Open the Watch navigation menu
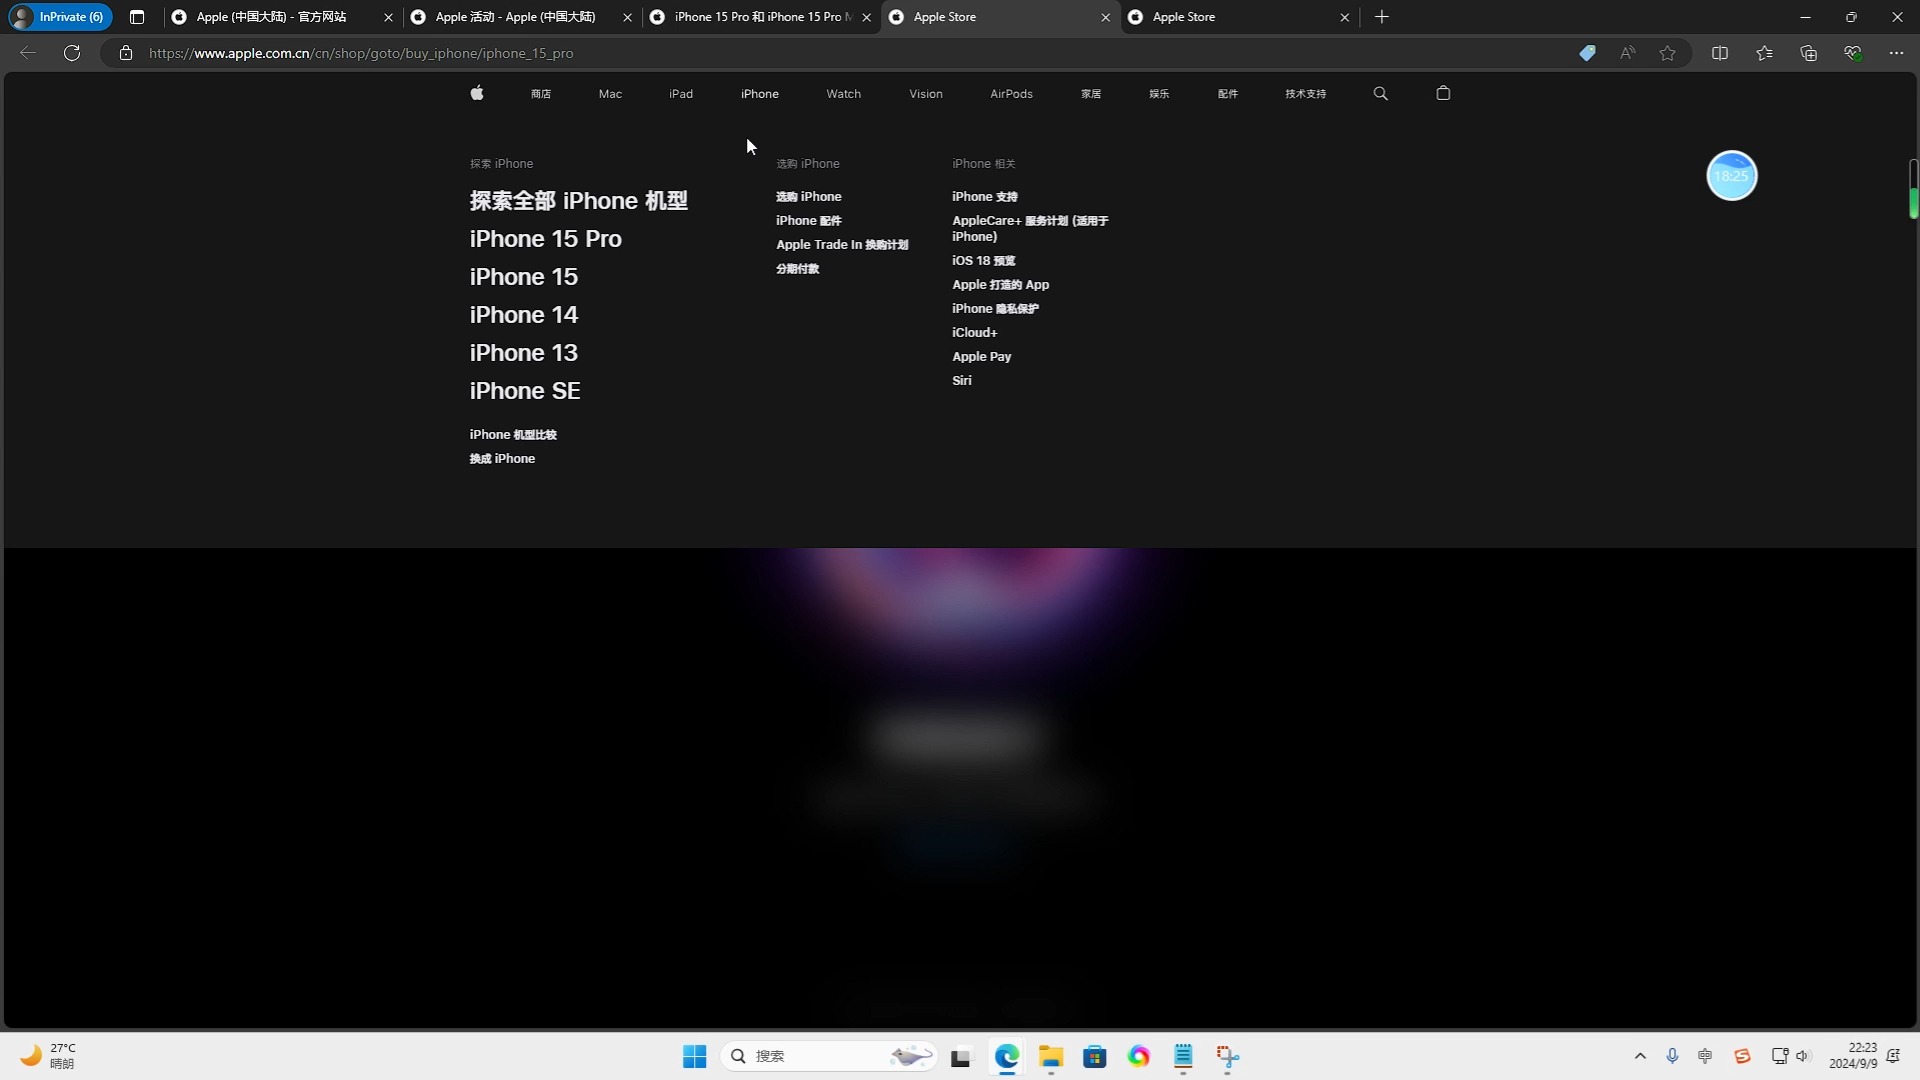1920x1080 pixels. [x=843, y=93]
